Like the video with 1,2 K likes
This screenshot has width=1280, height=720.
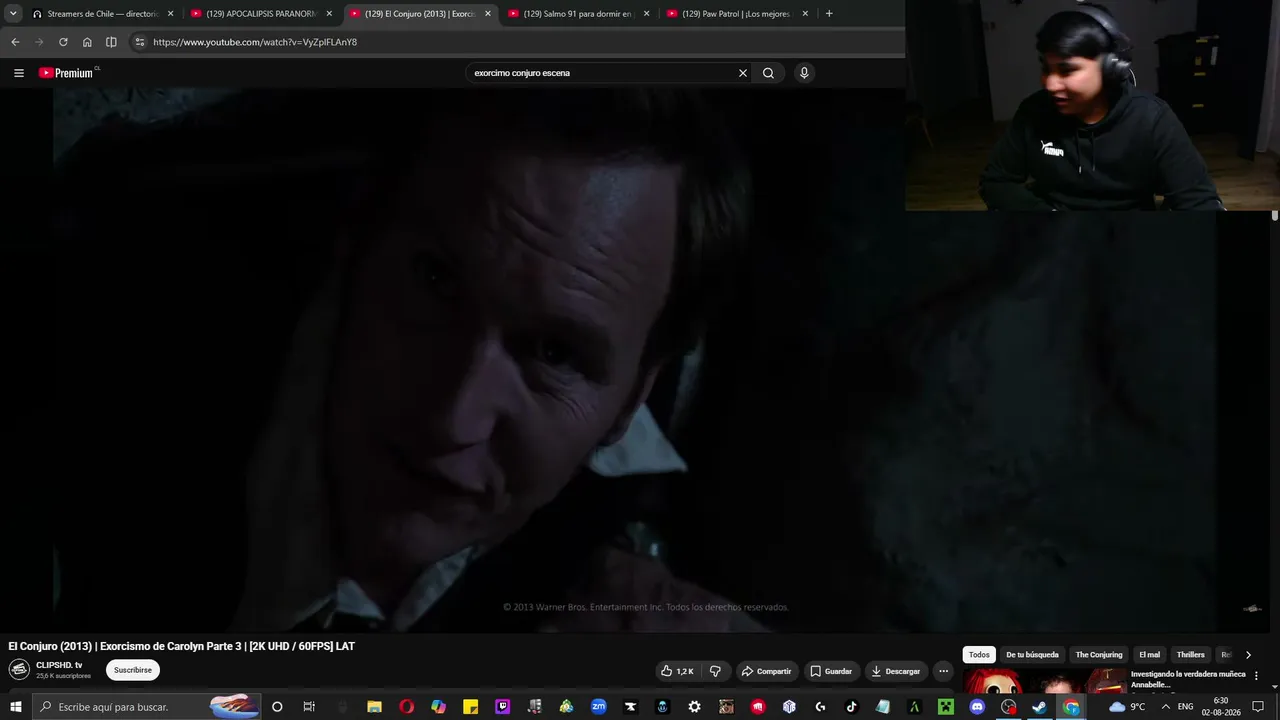(x=677, y=671)
